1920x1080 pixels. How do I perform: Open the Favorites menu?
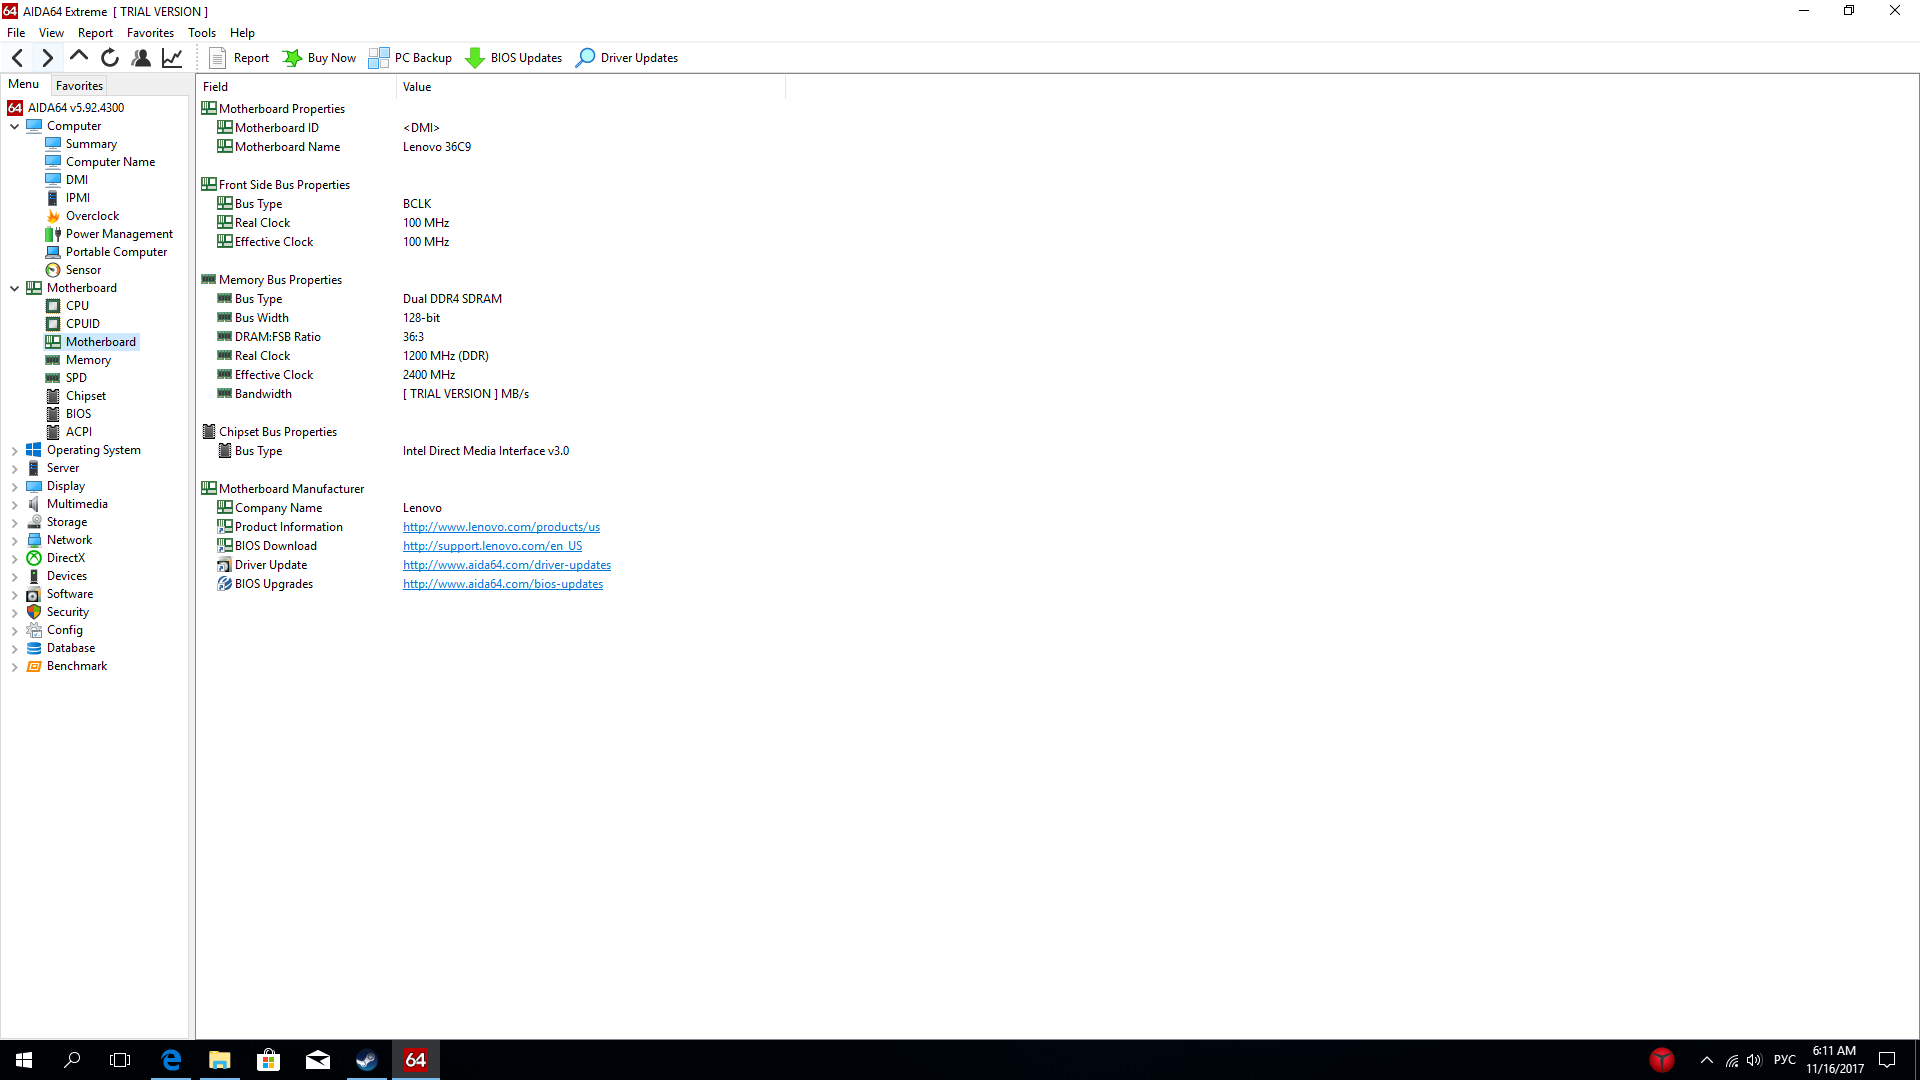coord(150,33)
